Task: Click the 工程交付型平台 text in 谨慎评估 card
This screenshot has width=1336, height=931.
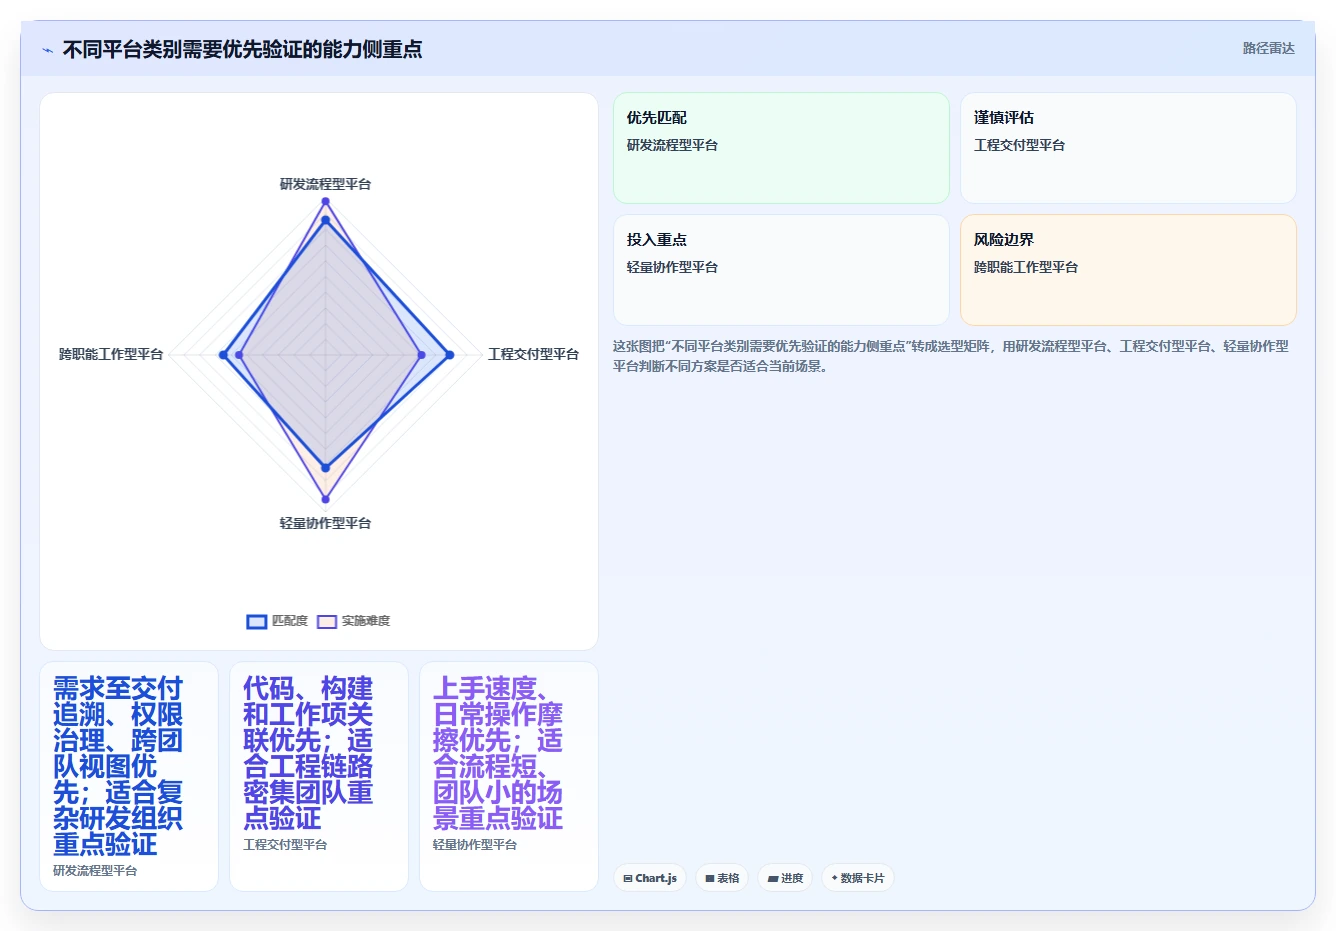Action: 1019,145
